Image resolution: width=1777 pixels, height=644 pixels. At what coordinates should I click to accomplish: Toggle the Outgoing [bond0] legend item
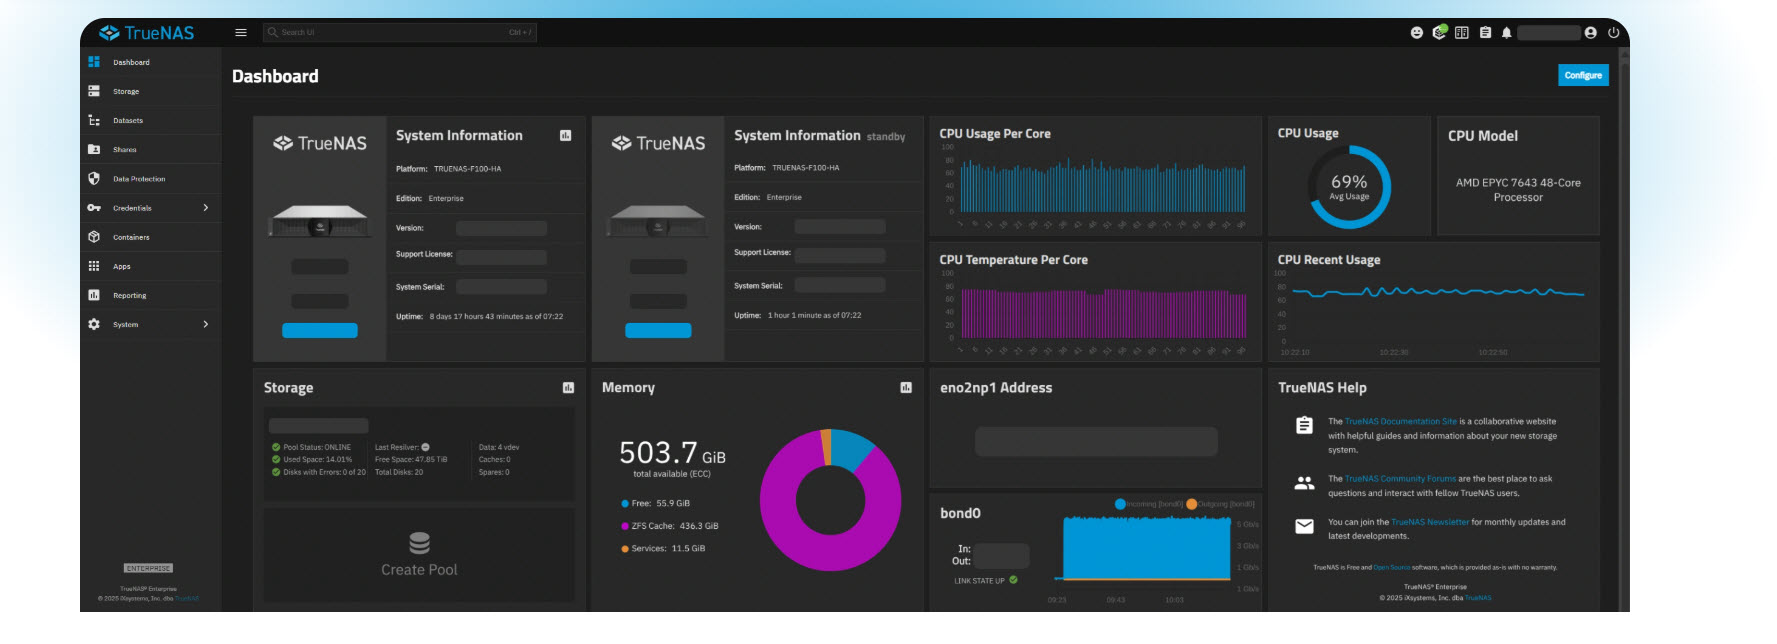[x=1220, y=504]
